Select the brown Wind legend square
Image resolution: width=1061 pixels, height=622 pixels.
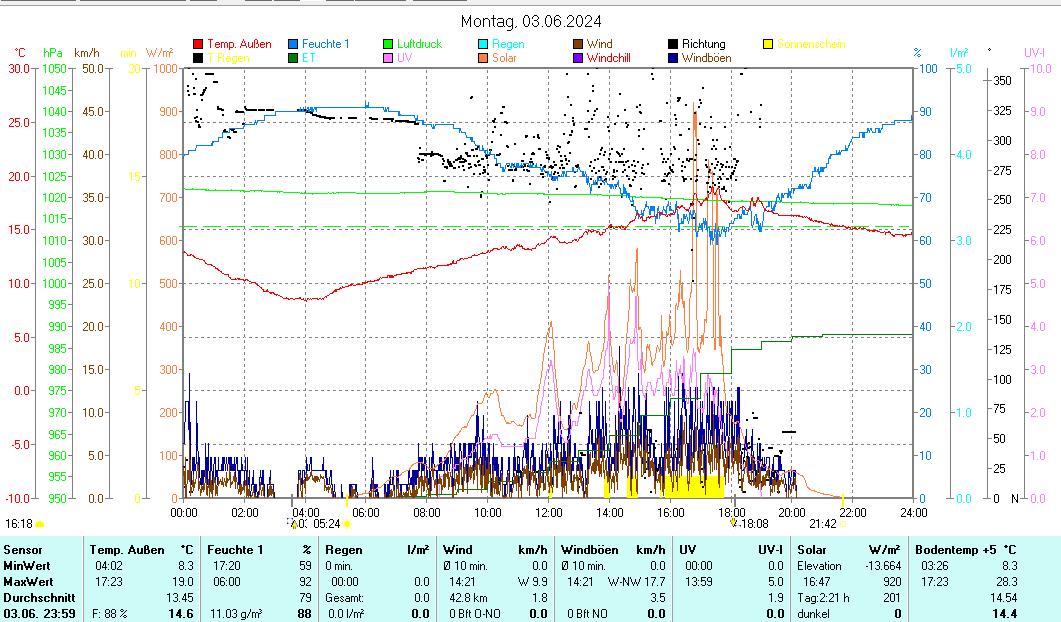click(x=579, y=44)
